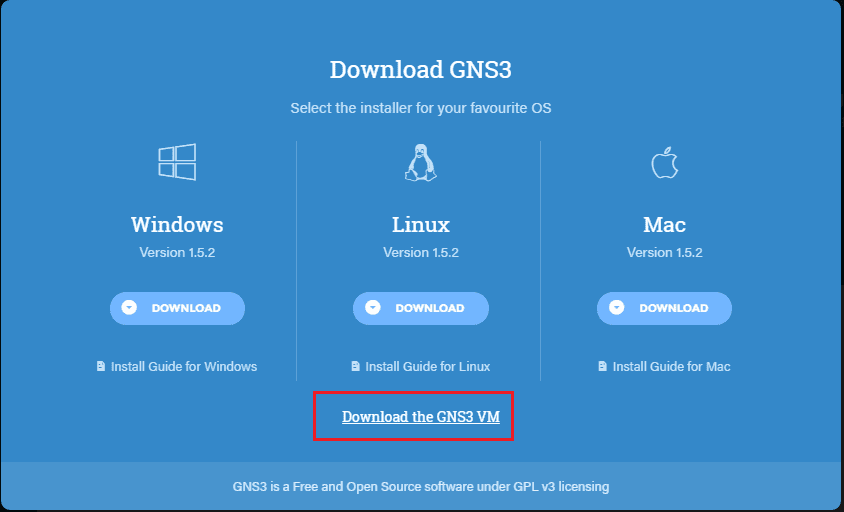Click the Mac Version 1.5.2 label
This screenshot has width=844, height=512.
(x=665, y=253)
